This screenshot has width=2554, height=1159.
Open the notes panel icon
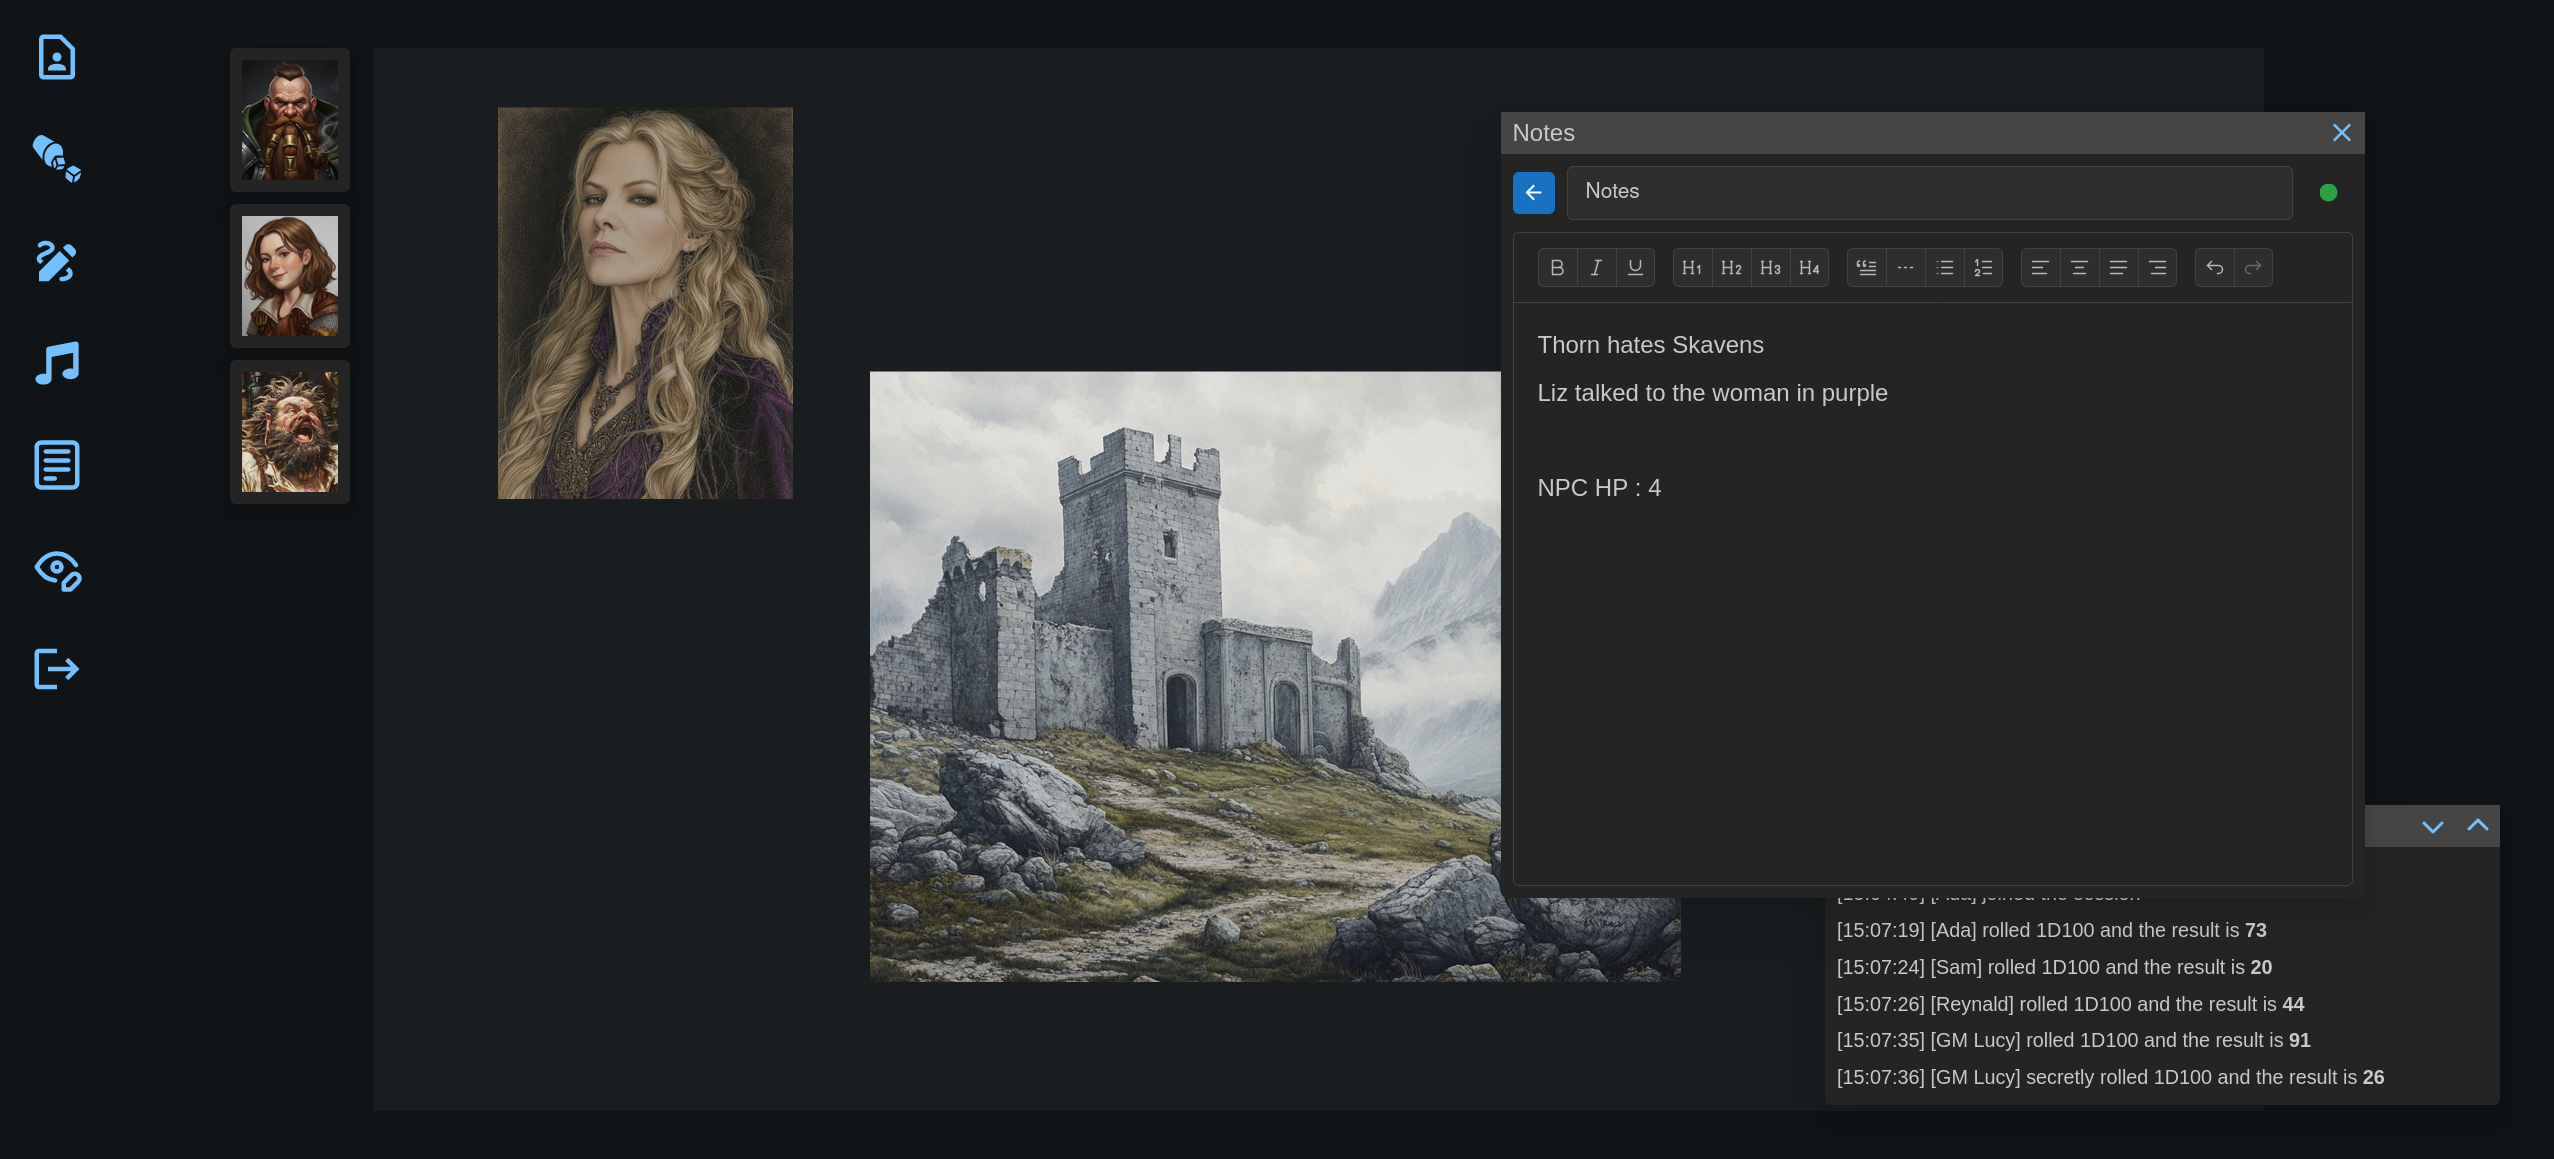point(56,464)
